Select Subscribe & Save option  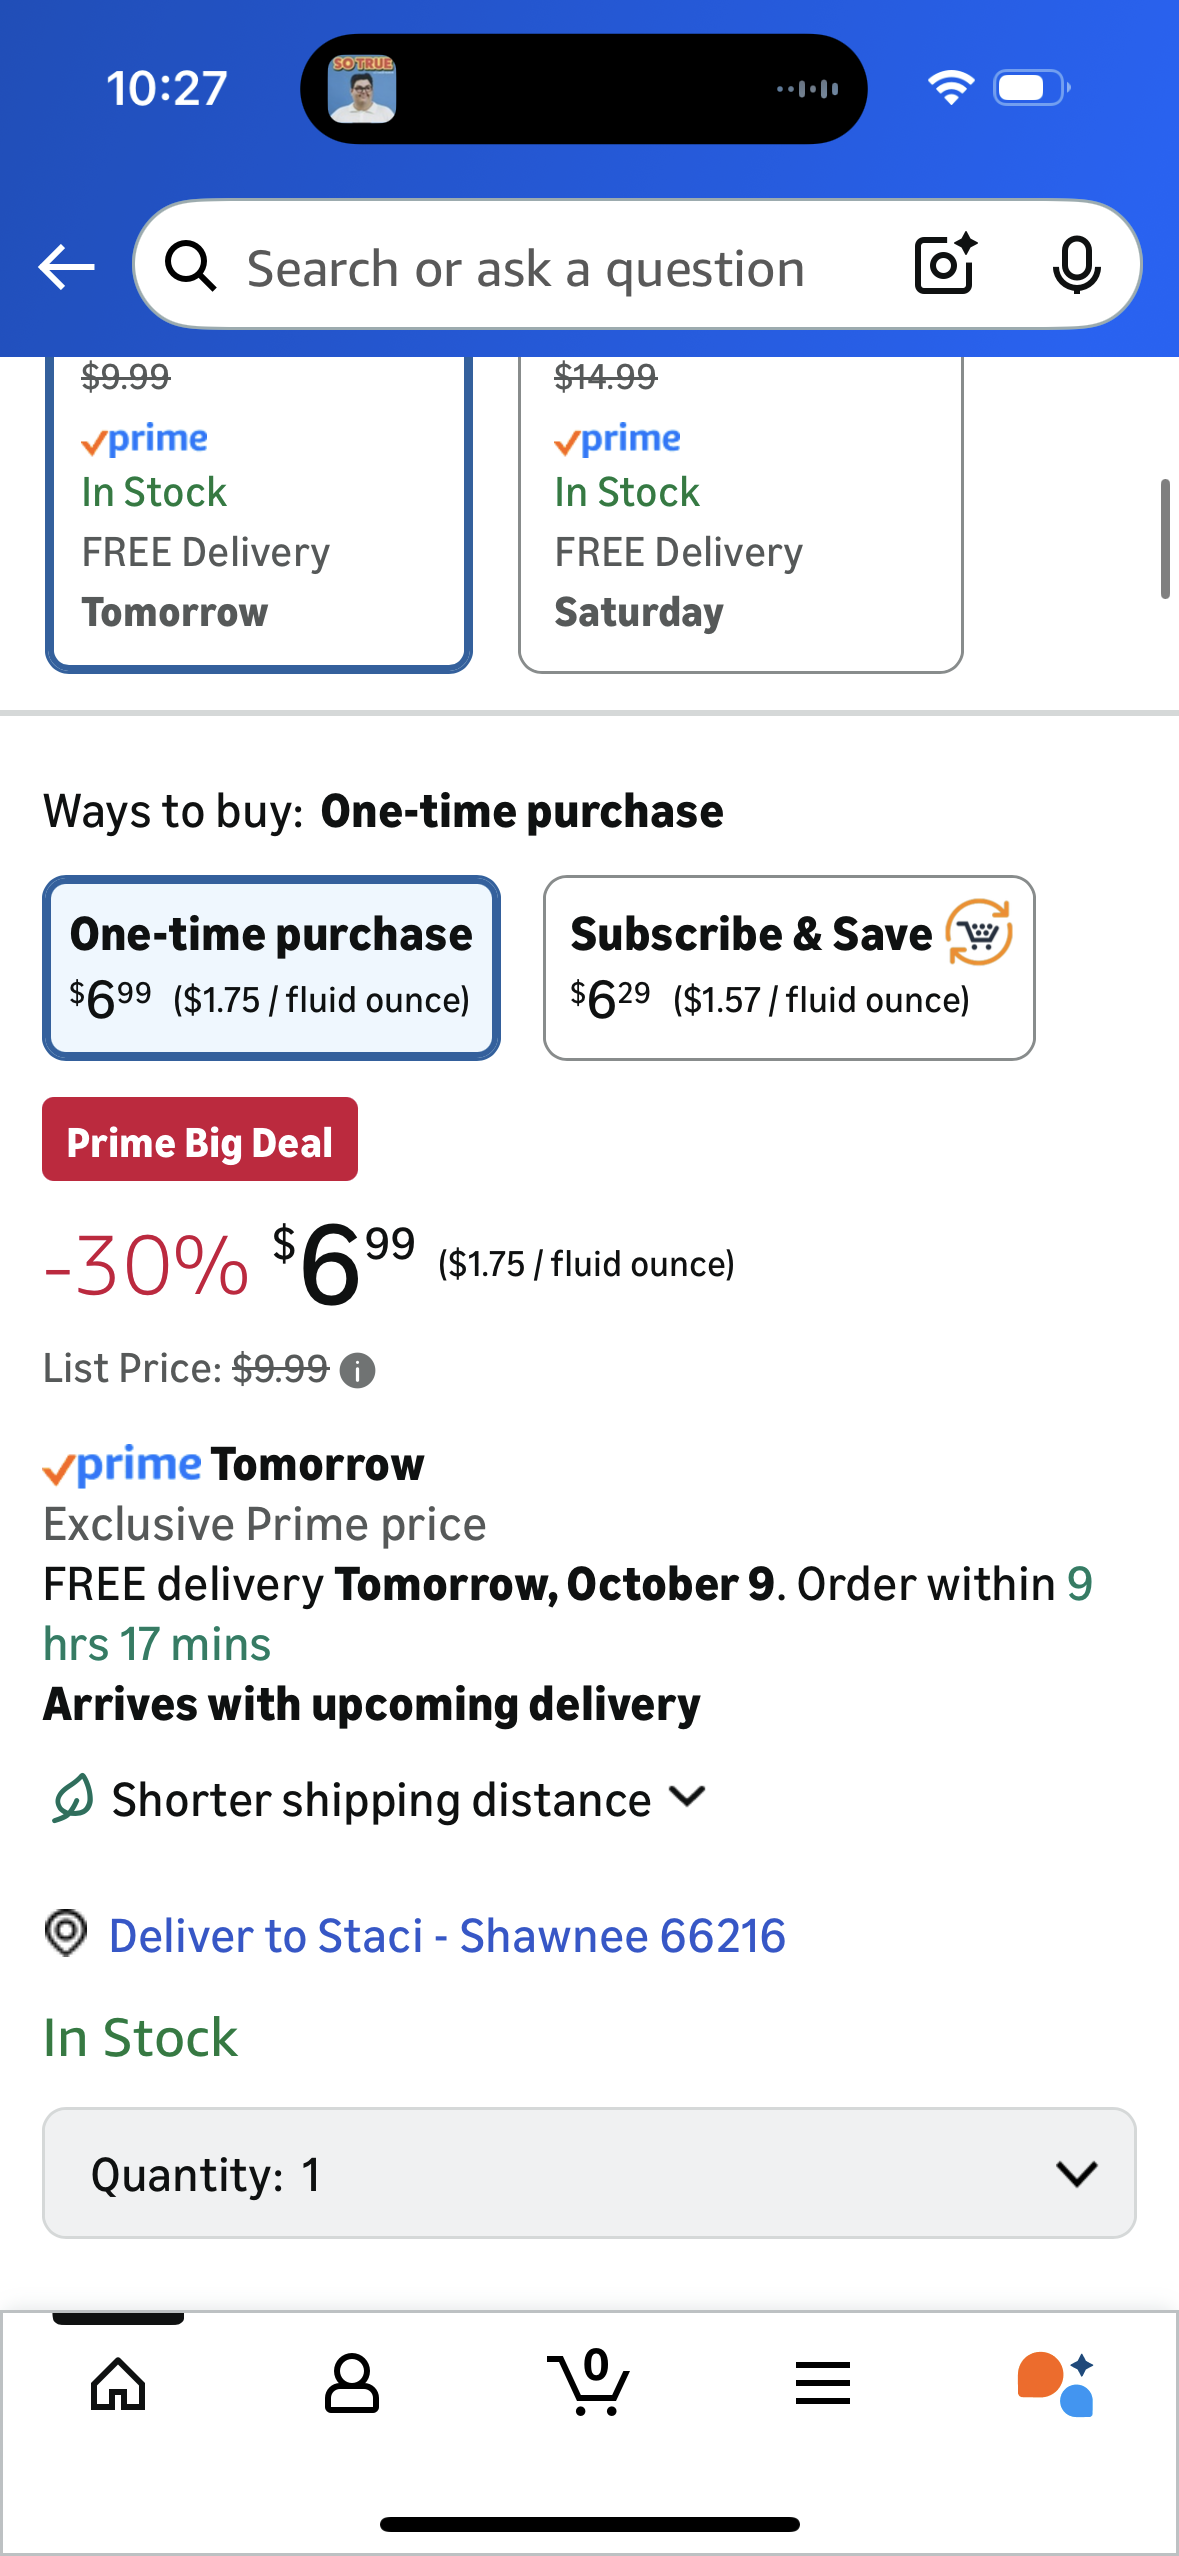click(788, 967)
